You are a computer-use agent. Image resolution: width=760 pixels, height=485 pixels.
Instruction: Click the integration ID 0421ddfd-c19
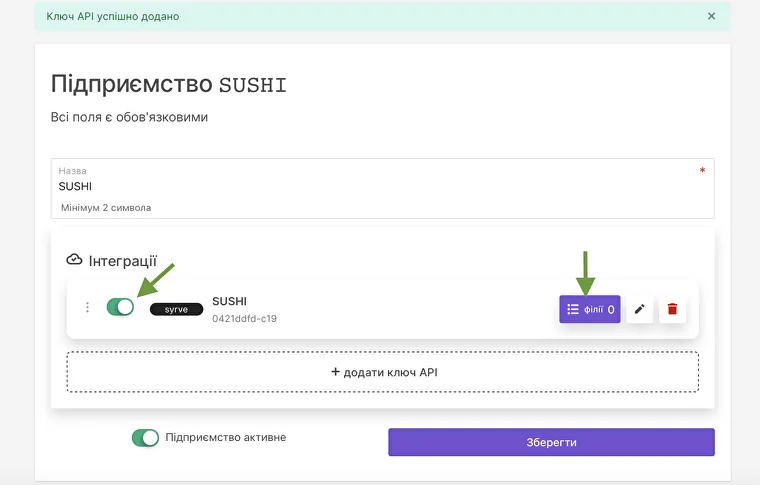pos(244,319)
